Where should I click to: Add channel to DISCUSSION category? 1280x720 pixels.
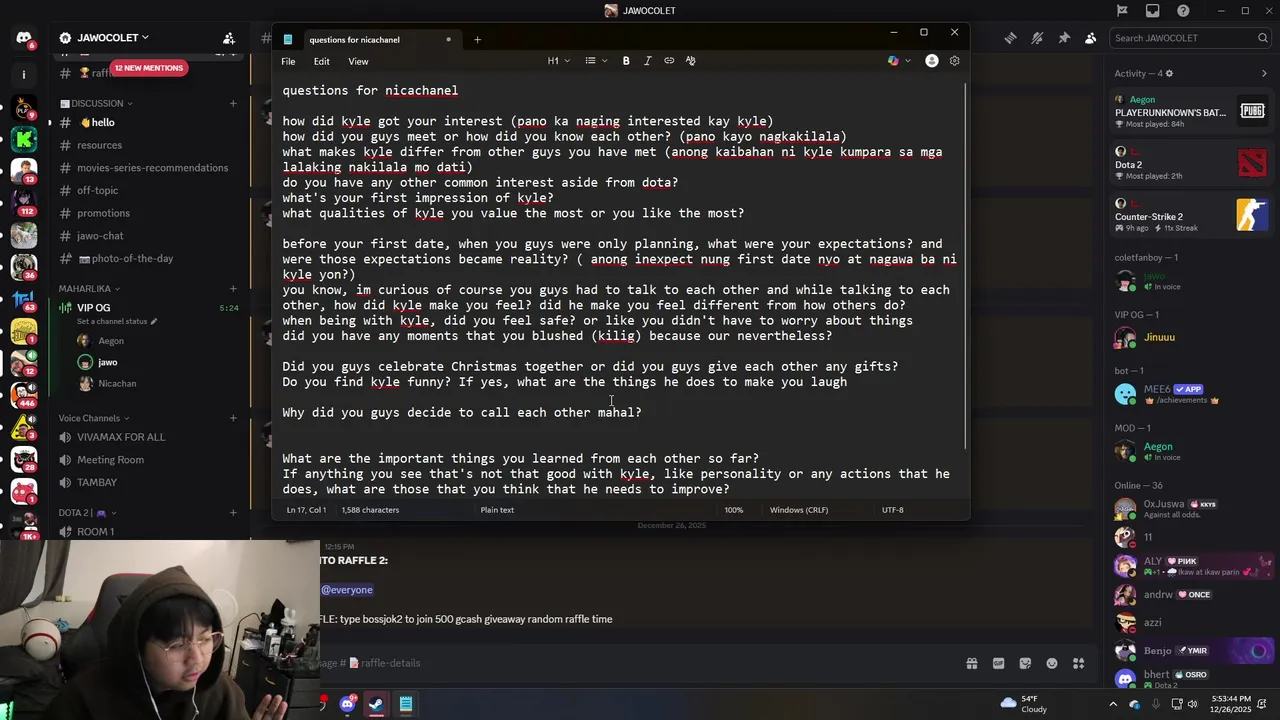click(233, 103)
